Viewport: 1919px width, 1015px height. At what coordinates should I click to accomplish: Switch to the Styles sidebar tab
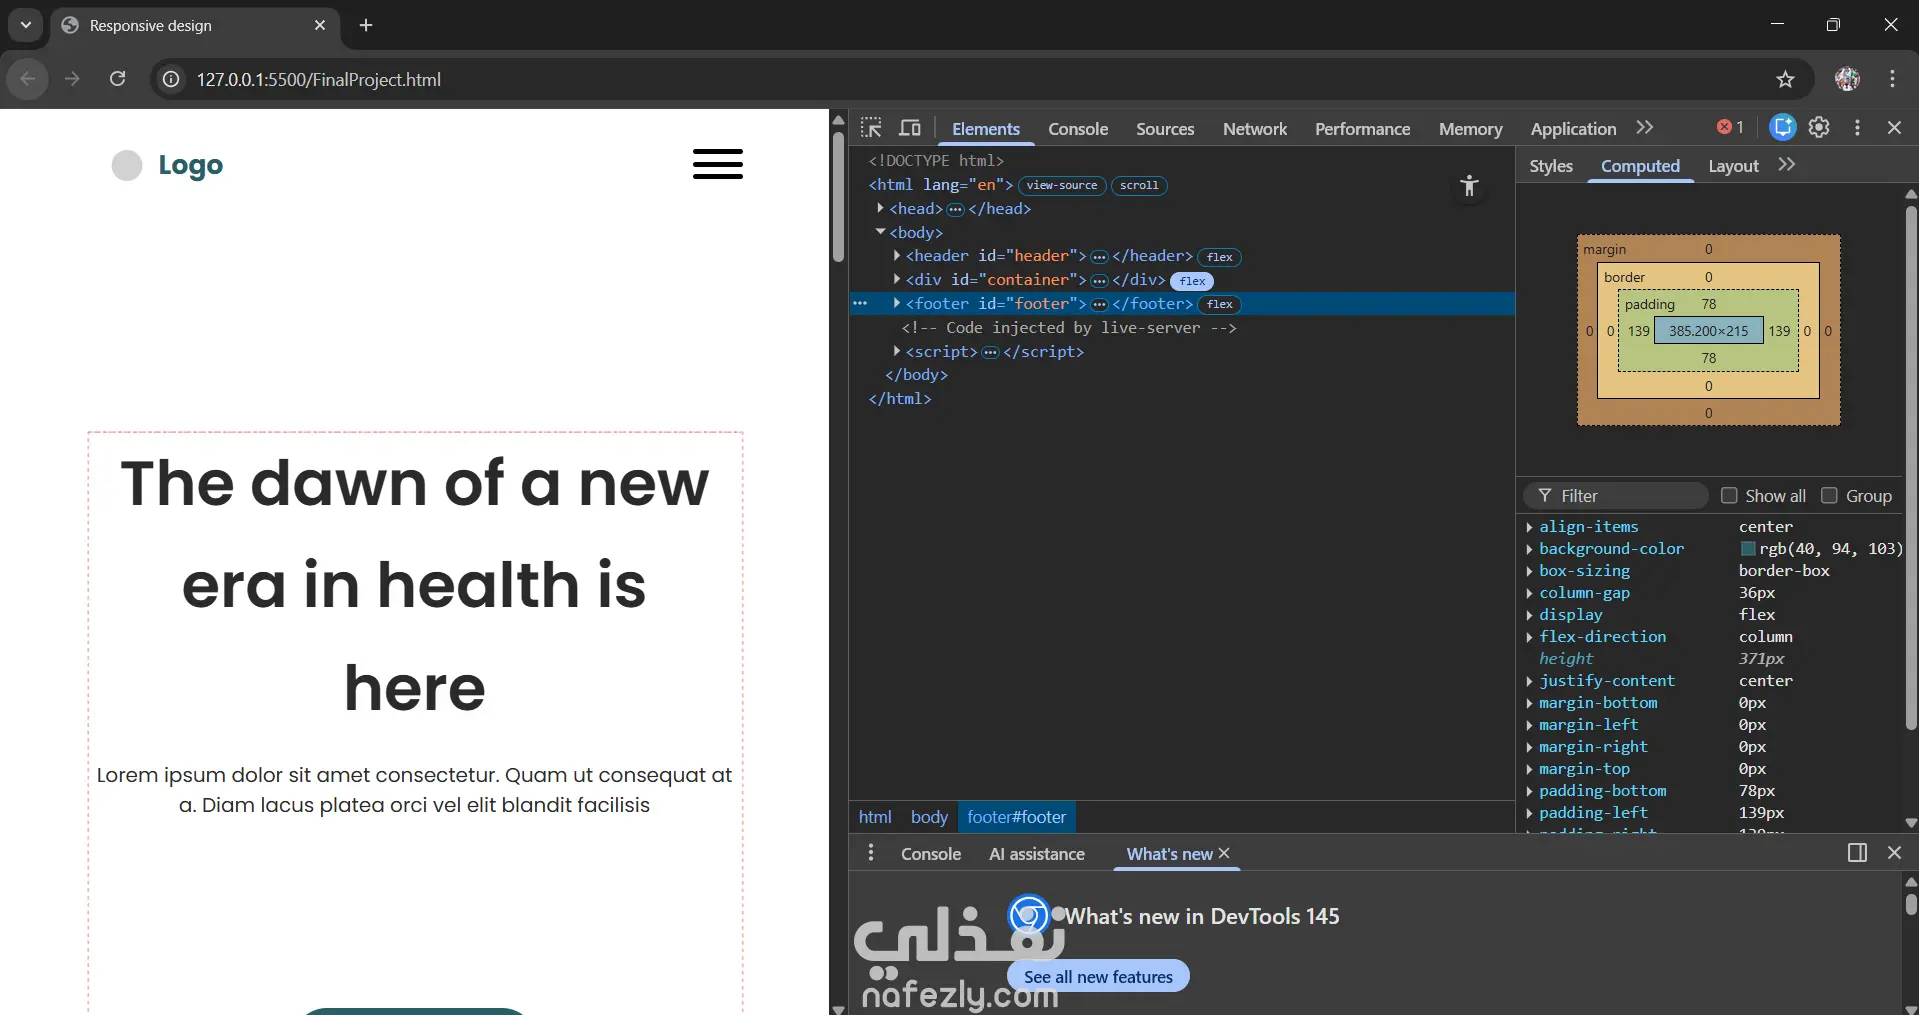point(1551,166)
